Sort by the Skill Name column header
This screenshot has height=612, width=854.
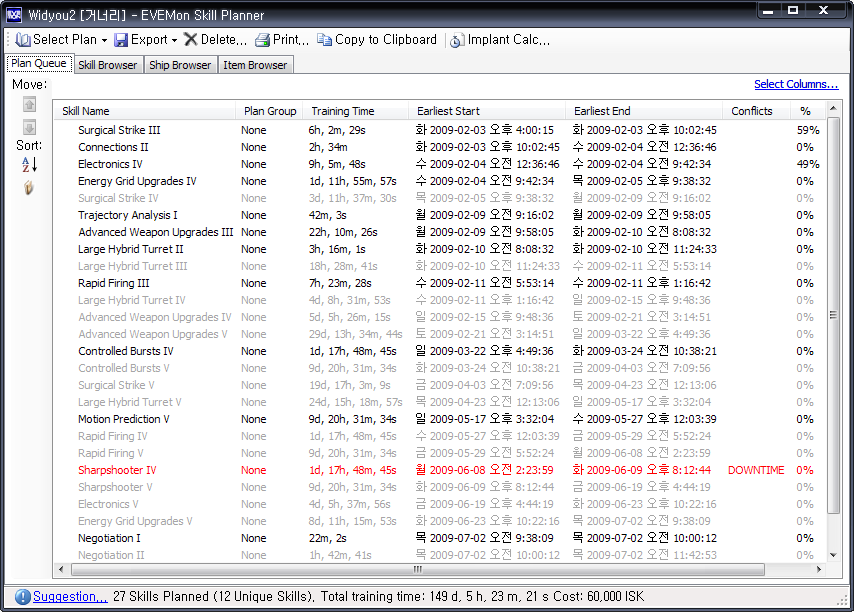[x=145, y=111]
